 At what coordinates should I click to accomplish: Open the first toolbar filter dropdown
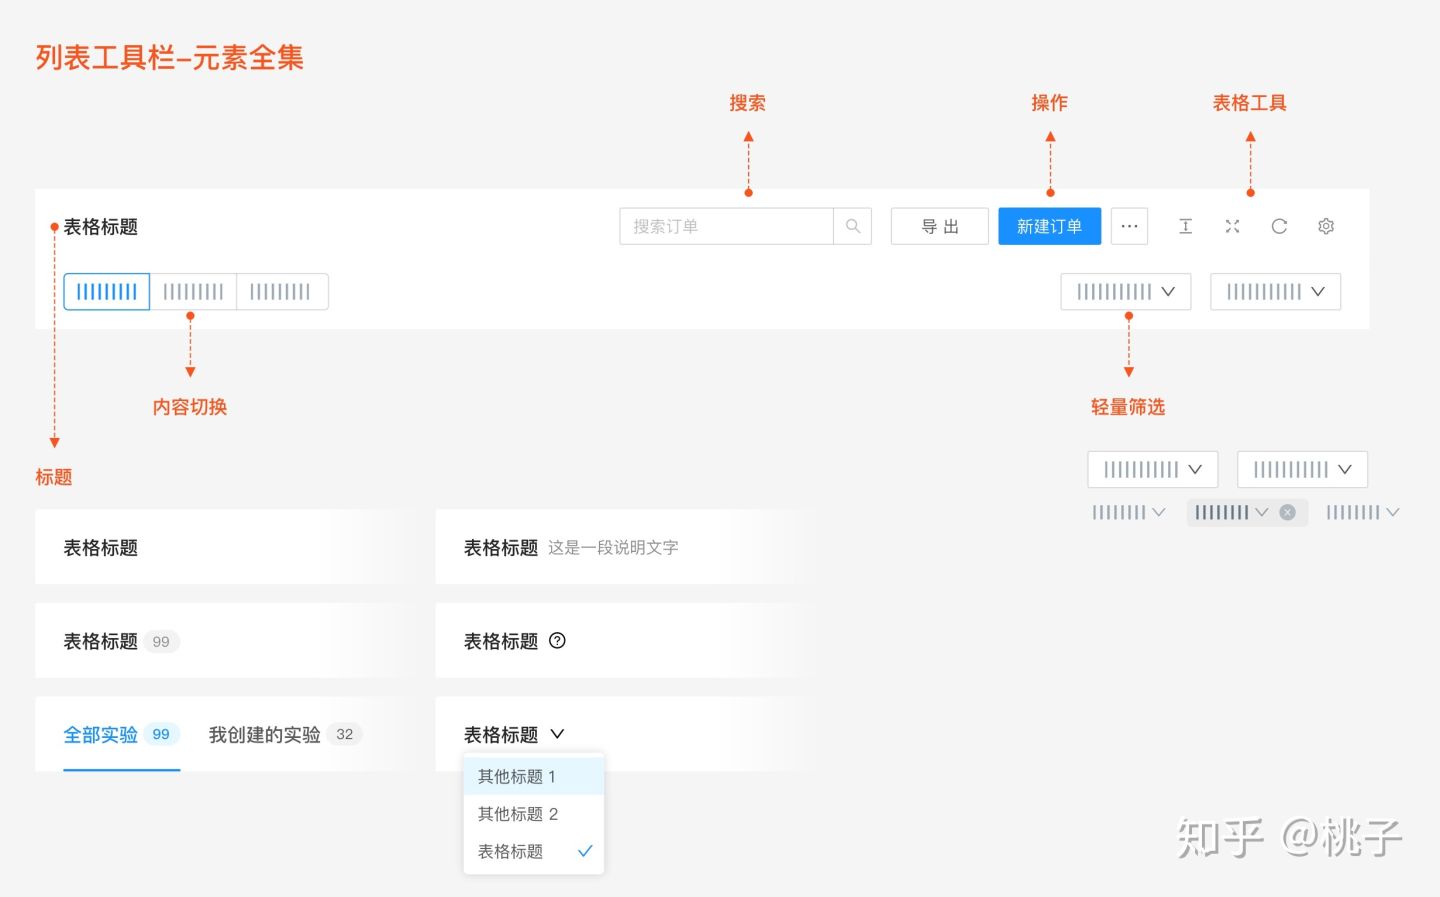click(1125, 292)
